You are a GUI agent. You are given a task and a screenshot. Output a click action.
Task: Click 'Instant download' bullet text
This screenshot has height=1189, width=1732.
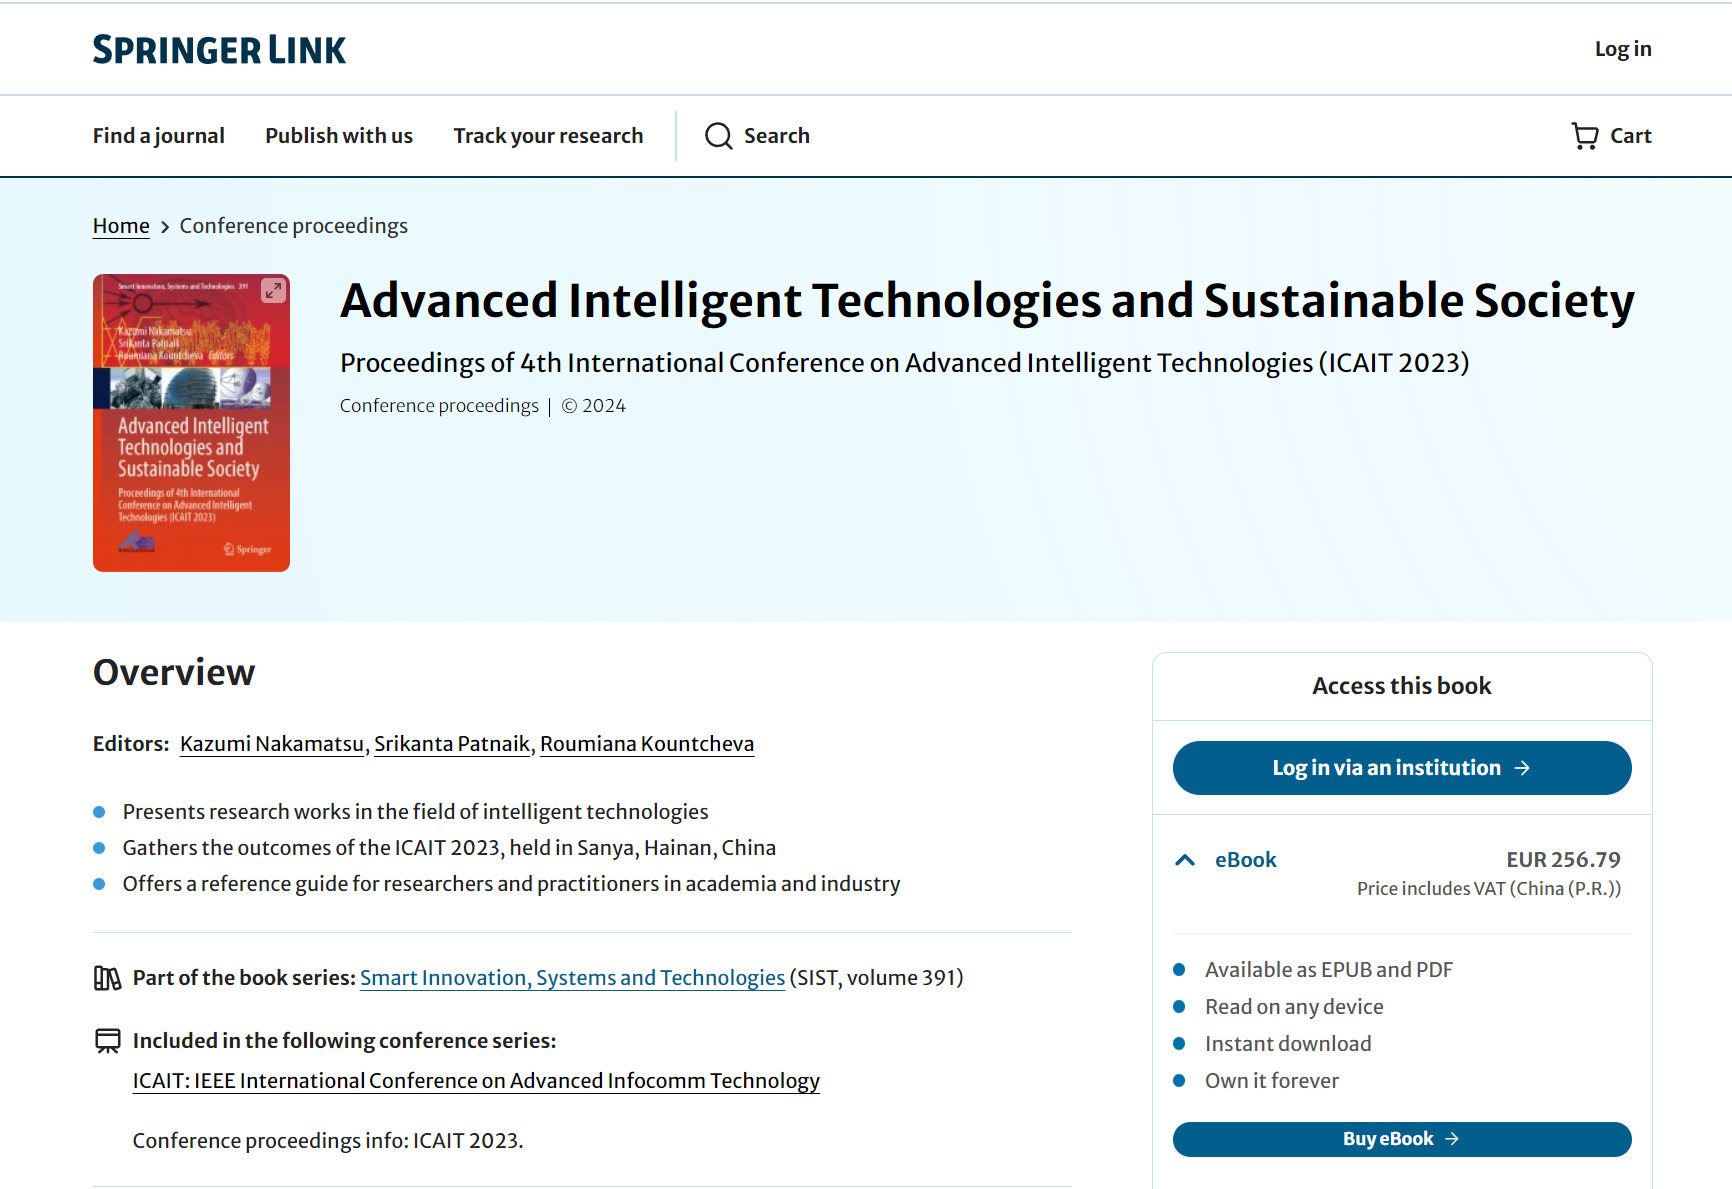click(1288, 1044)
